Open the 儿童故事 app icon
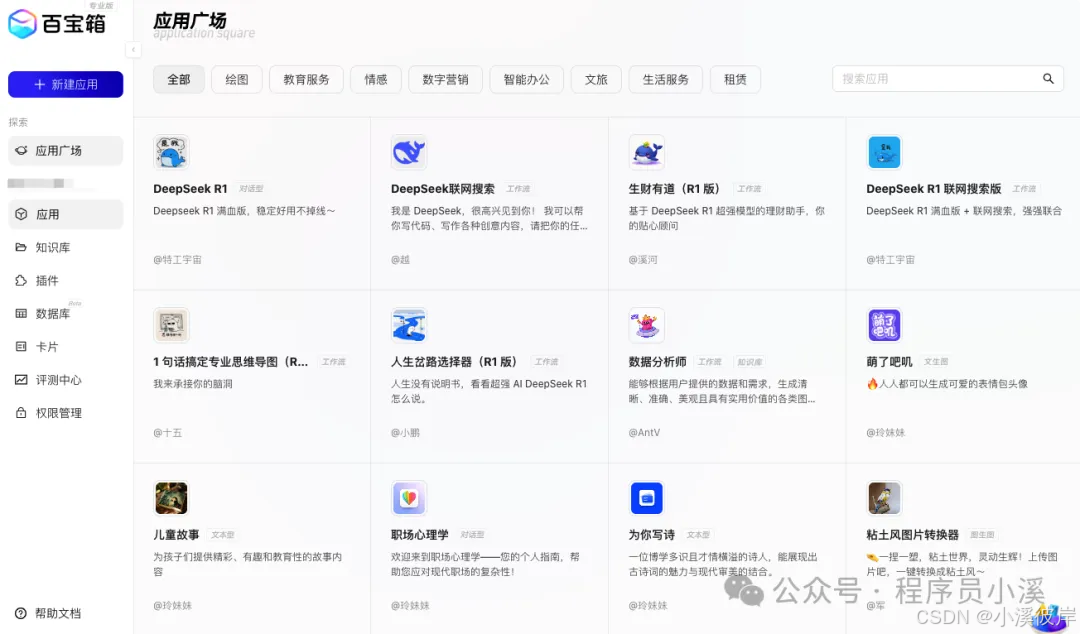This screenshot has height=634, width=1080. click(172, 498)
